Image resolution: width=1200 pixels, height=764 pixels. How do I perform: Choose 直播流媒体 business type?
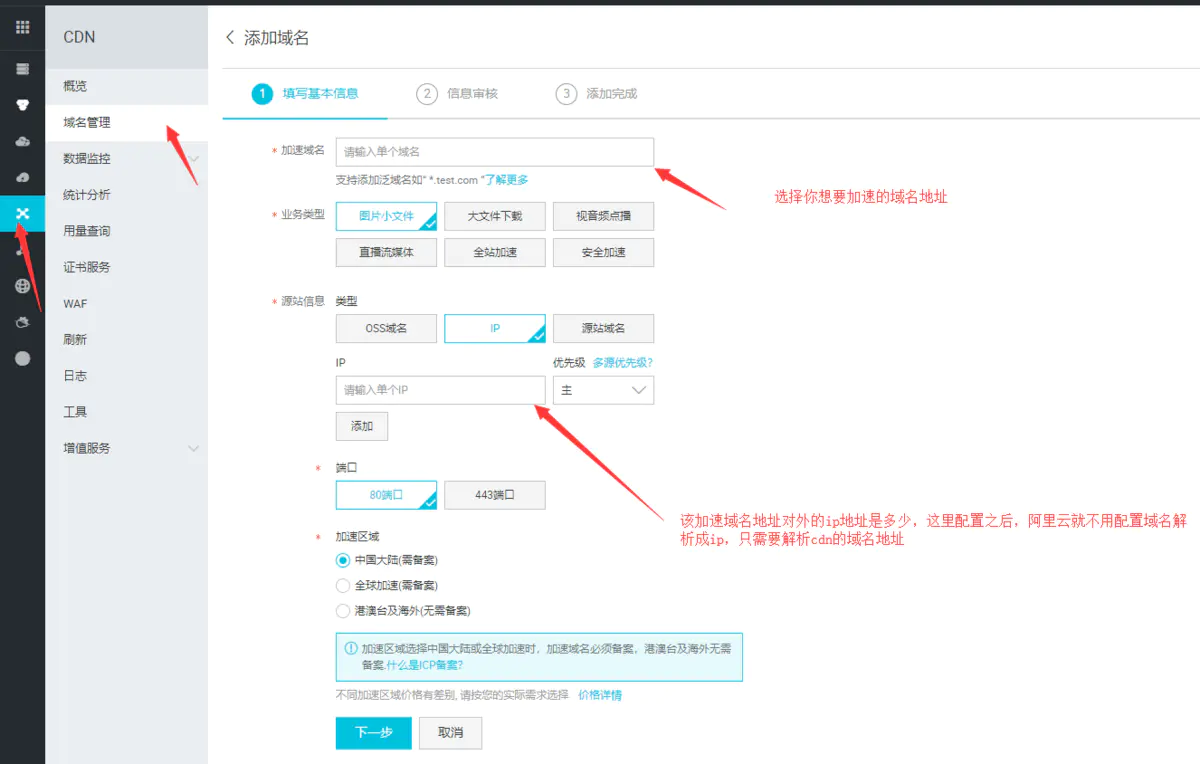tap(386, 252)
